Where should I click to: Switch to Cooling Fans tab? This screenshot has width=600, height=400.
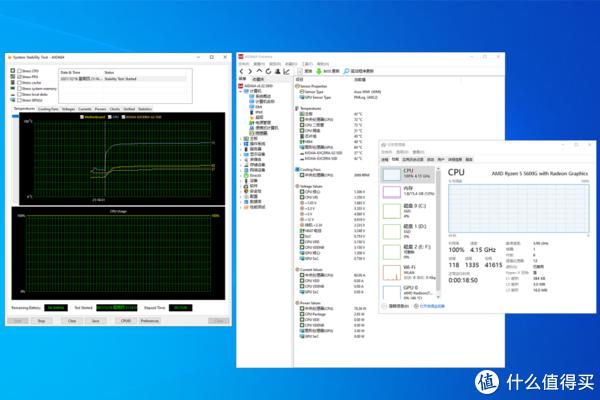pos(48,109)
